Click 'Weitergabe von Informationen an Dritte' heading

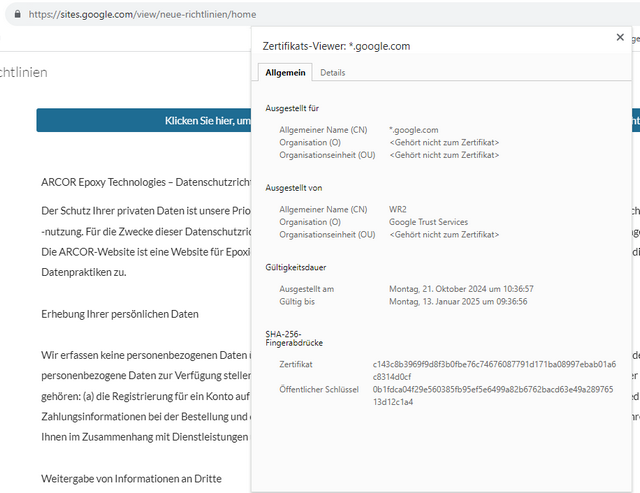(131, 478)
